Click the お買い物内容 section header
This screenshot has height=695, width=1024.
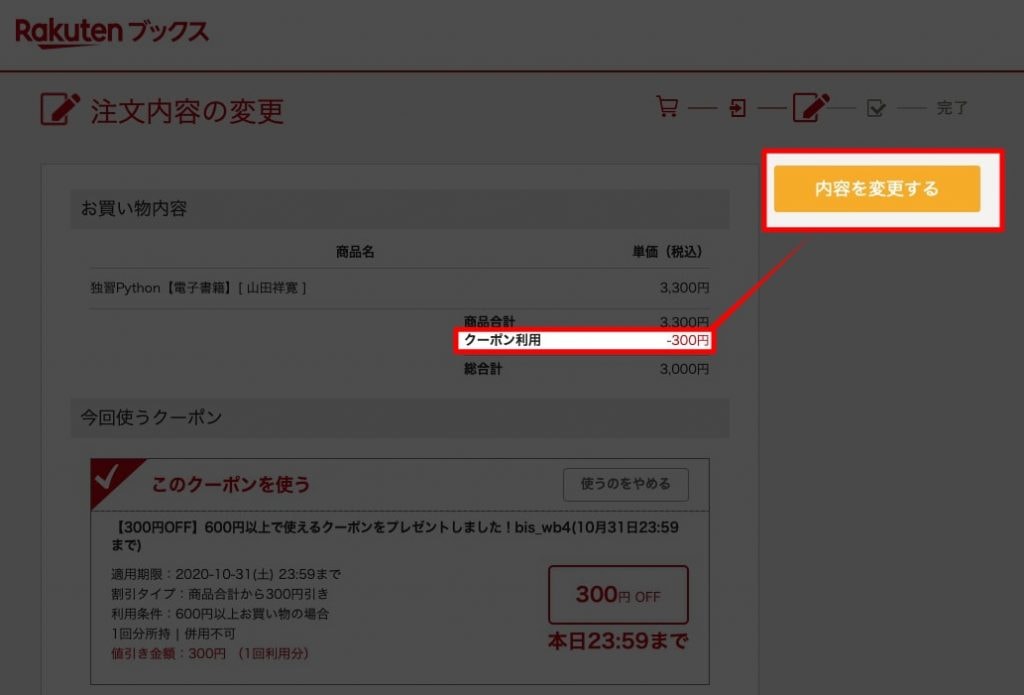coord(134,209)
